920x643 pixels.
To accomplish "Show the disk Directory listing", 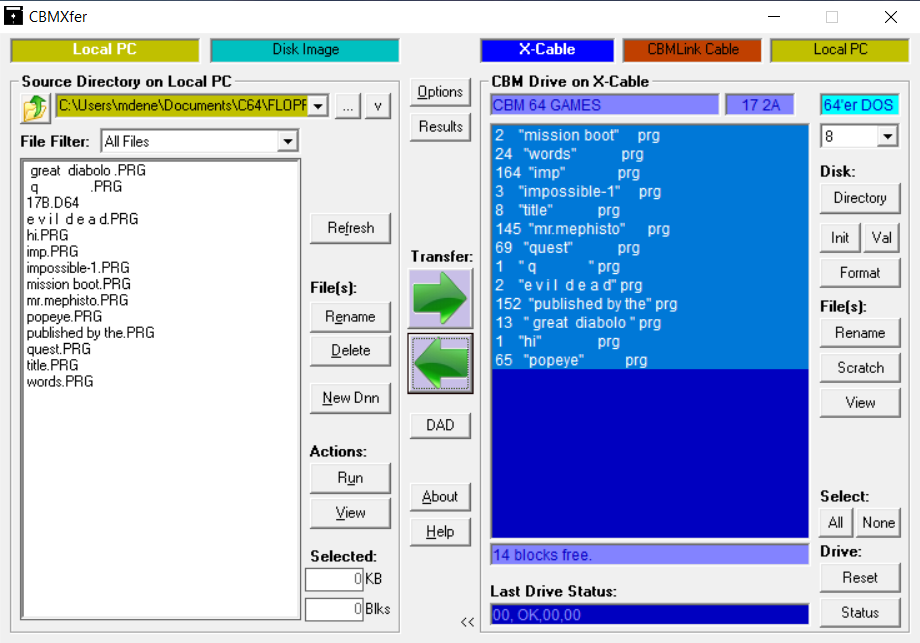I will pyautogui.click(x=859, y=198).
